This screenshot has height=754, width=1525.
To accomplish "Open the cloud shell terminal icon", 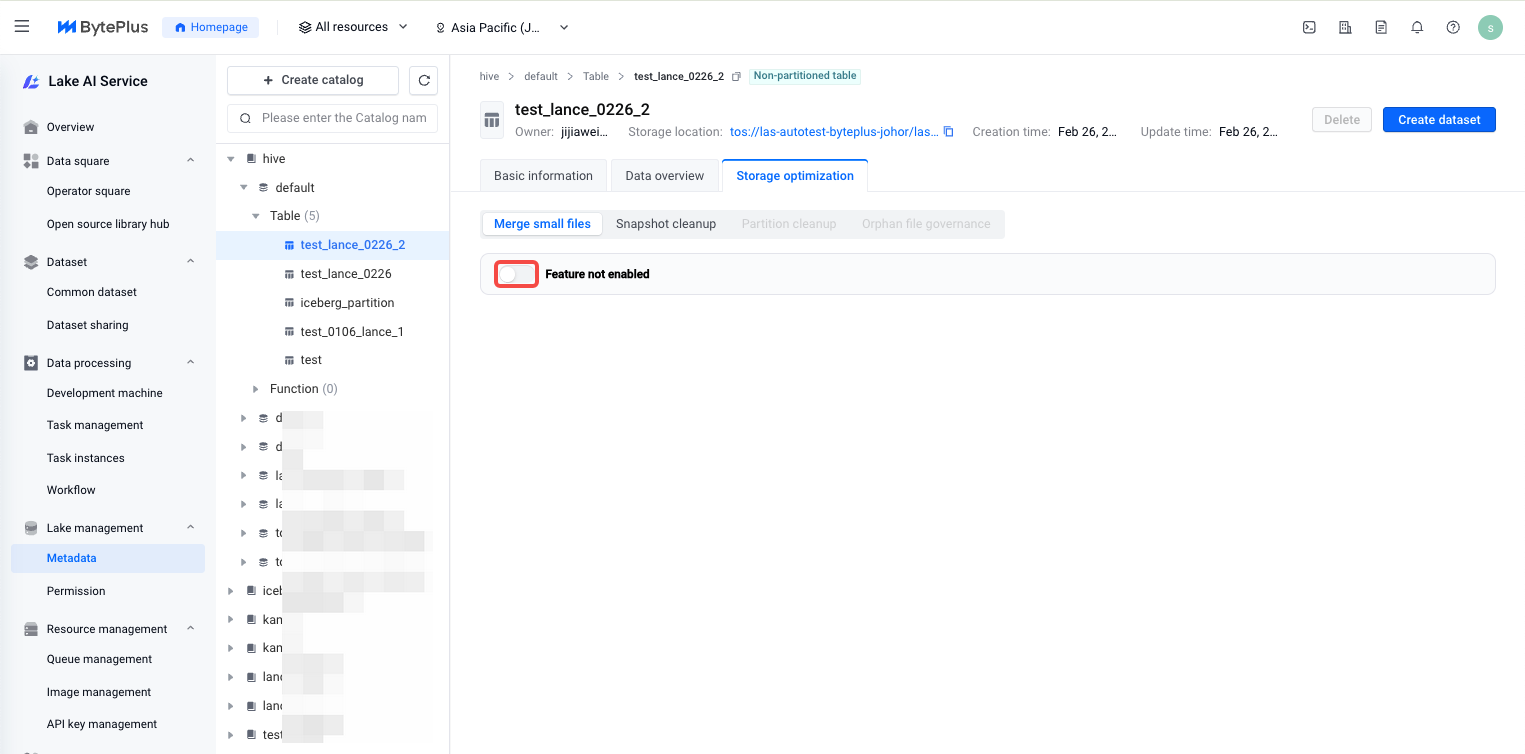I will [1309, 28].
